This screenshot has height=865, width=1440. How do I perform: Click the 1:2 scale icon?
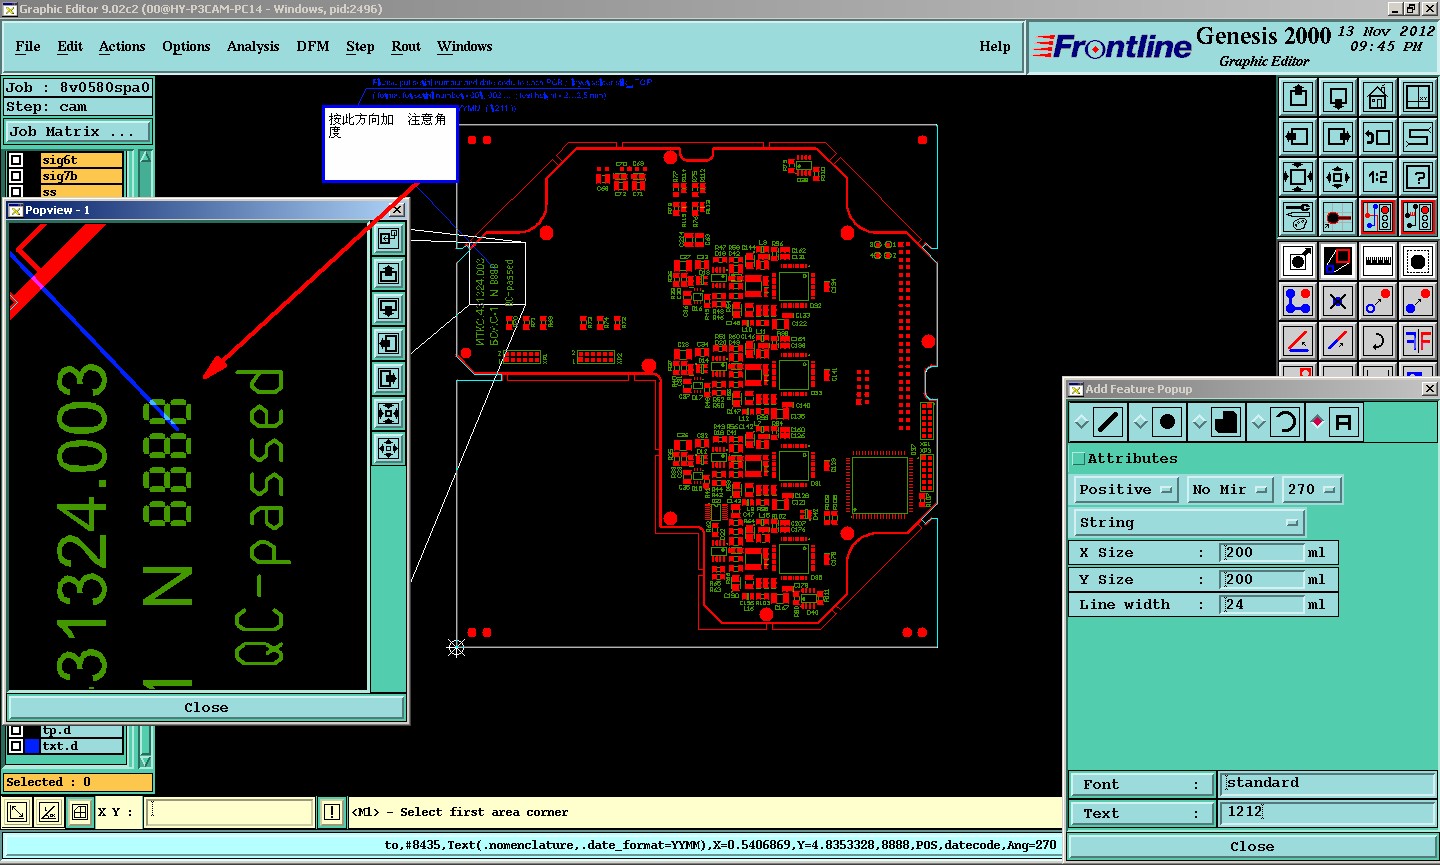point(1378,177)
